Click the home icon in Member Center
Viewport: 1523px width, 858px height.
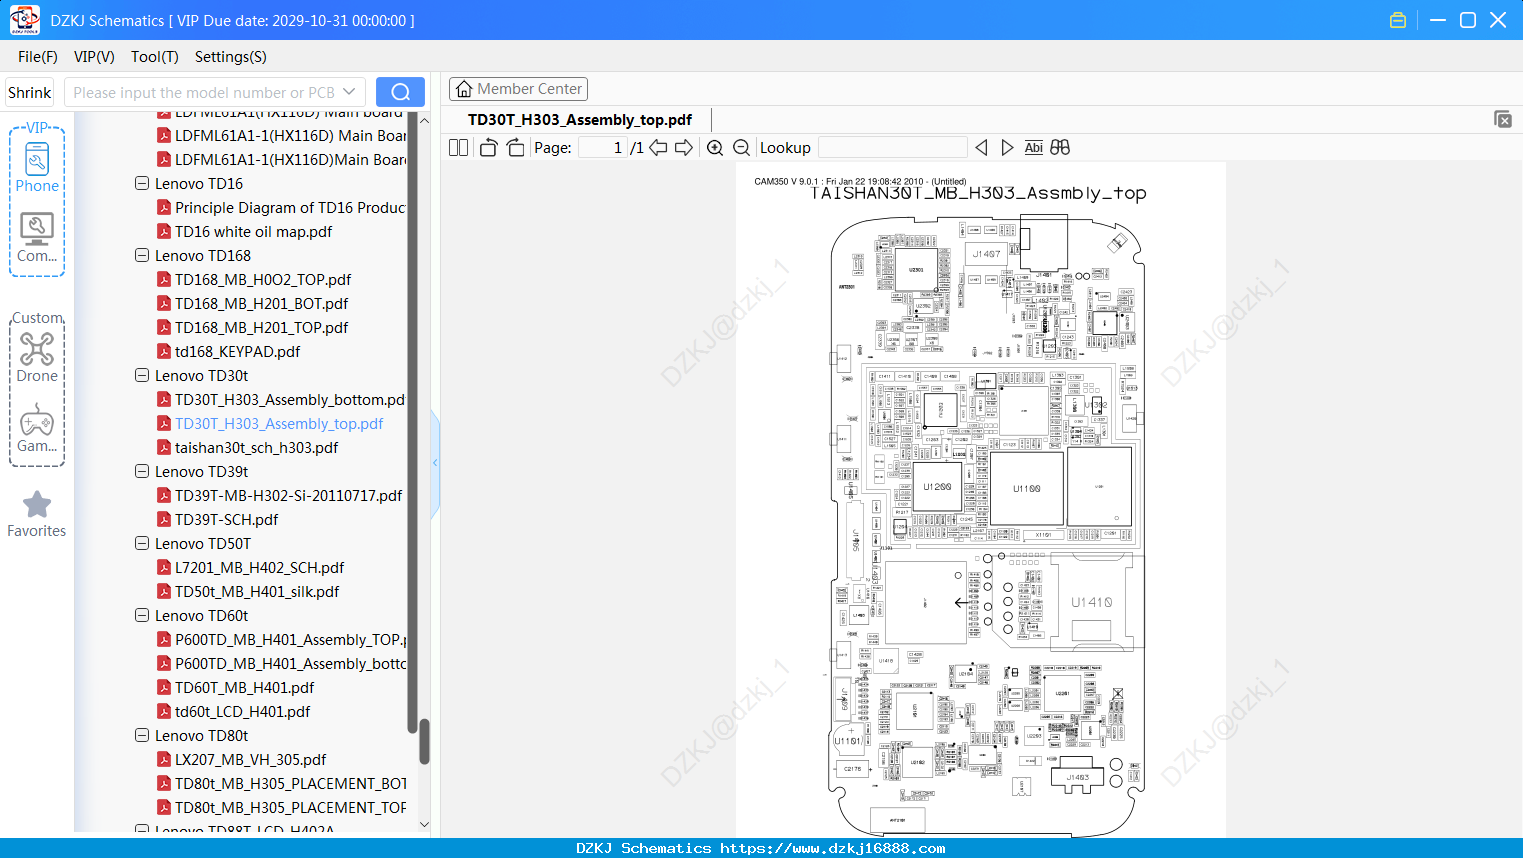464,89
